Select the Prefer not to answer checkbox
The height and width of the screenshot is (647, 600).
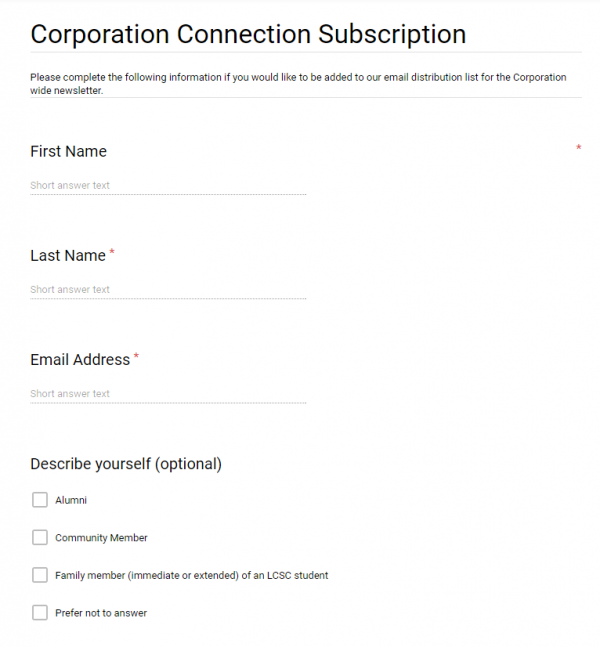(40, 613)
